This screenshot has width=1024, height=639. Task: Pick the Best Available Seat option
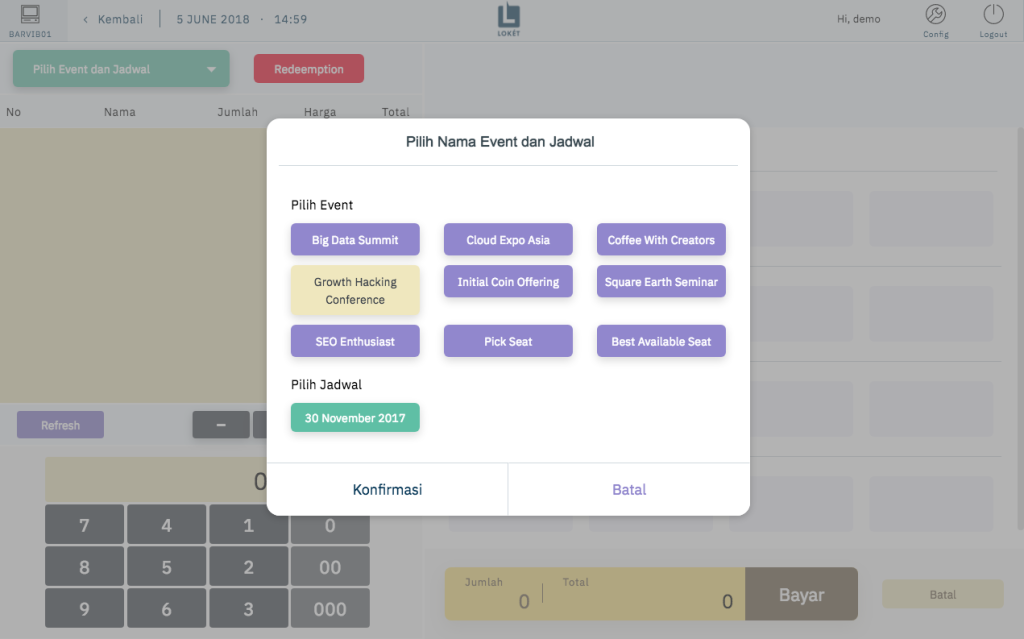coord(661,341)
